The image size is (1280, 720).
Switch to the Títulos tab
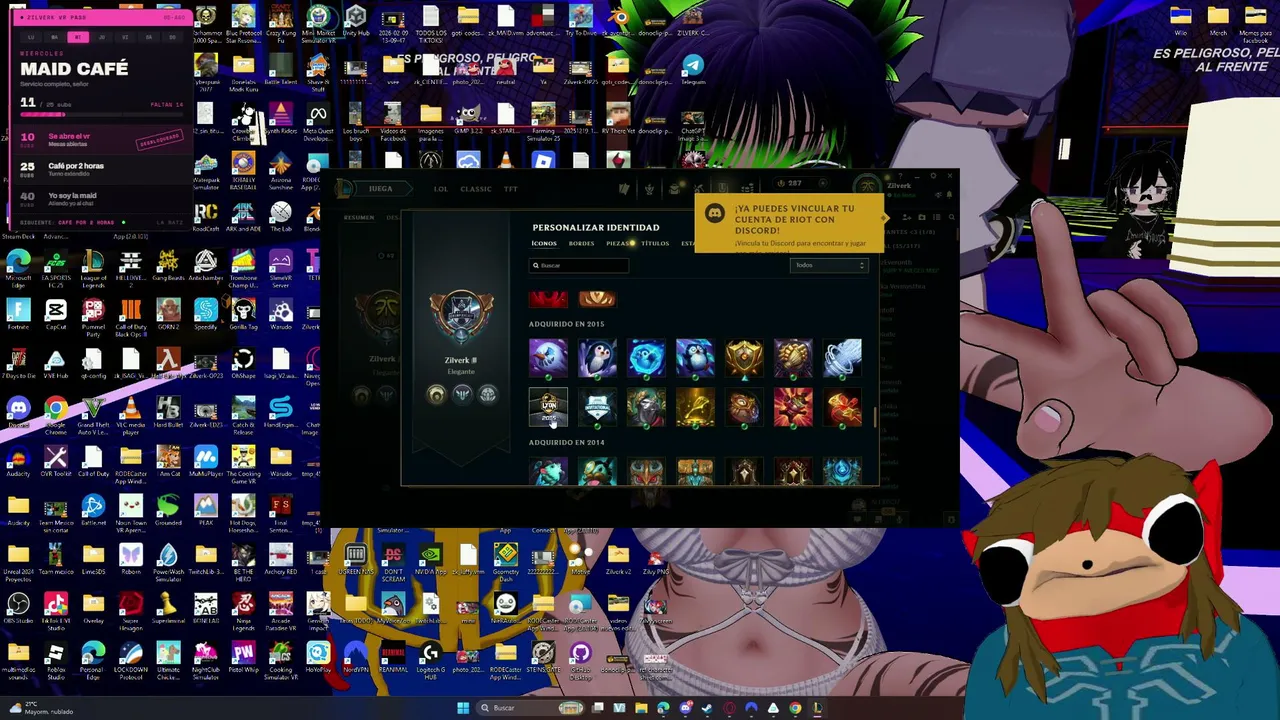pyautogui.click(x=655, y=243)
